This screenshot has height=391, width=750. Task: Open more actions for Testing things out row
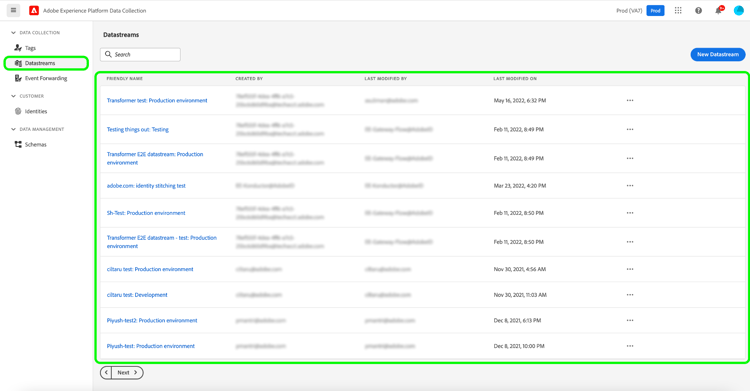(x=630, y=130)
